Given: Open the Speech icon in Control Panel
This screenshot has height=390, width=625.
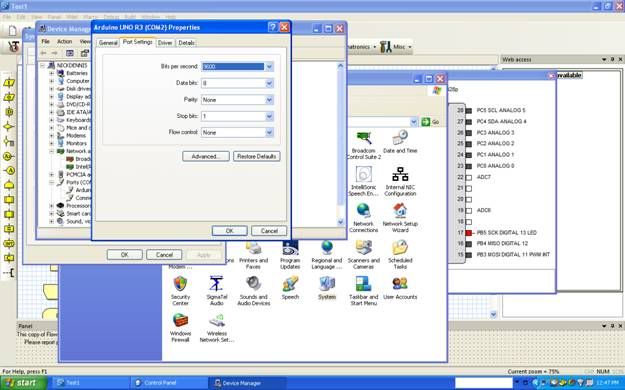Looking at the screenshot, I should click(290, 288).
